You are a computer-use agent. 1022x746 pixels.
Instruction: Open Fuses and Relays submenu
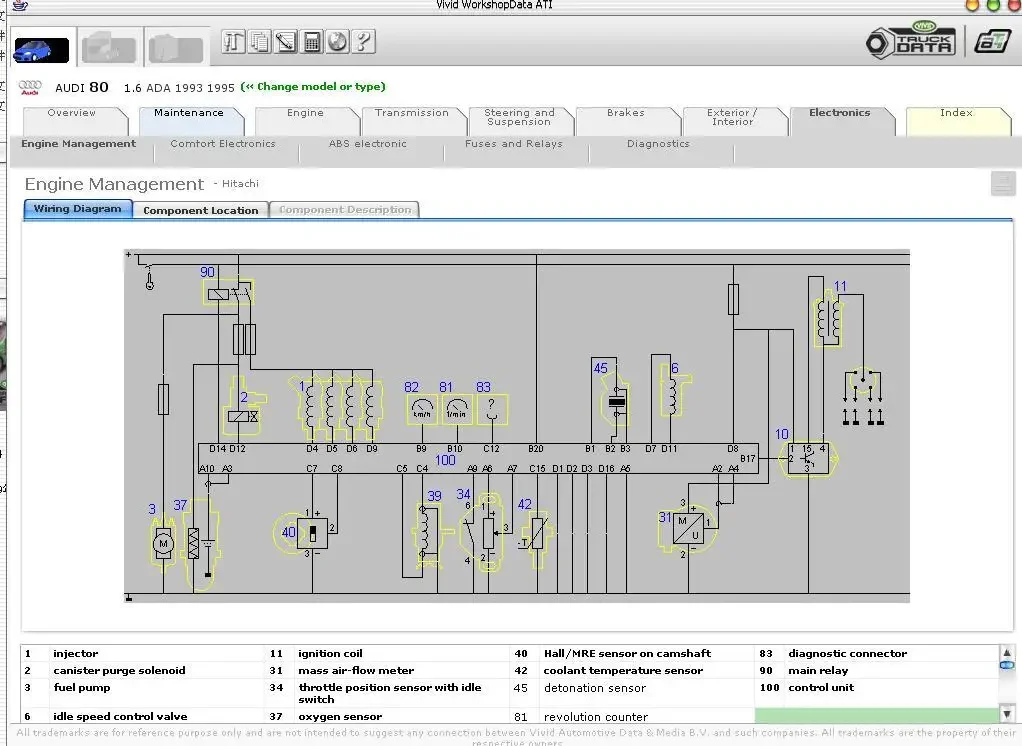pos(514,143)
